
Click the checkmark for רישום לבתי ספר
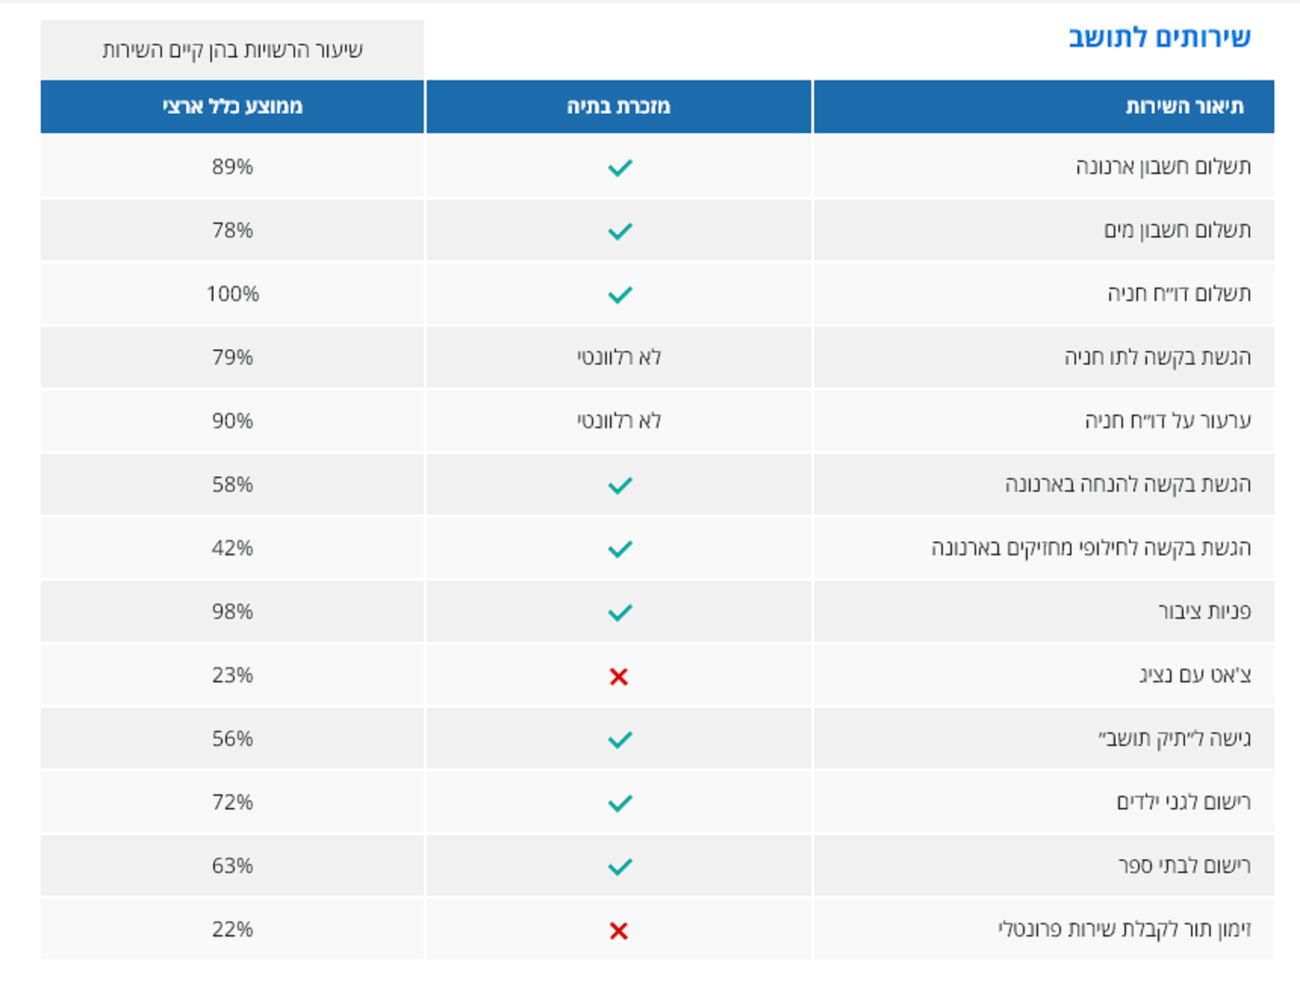tap(619, 866)
